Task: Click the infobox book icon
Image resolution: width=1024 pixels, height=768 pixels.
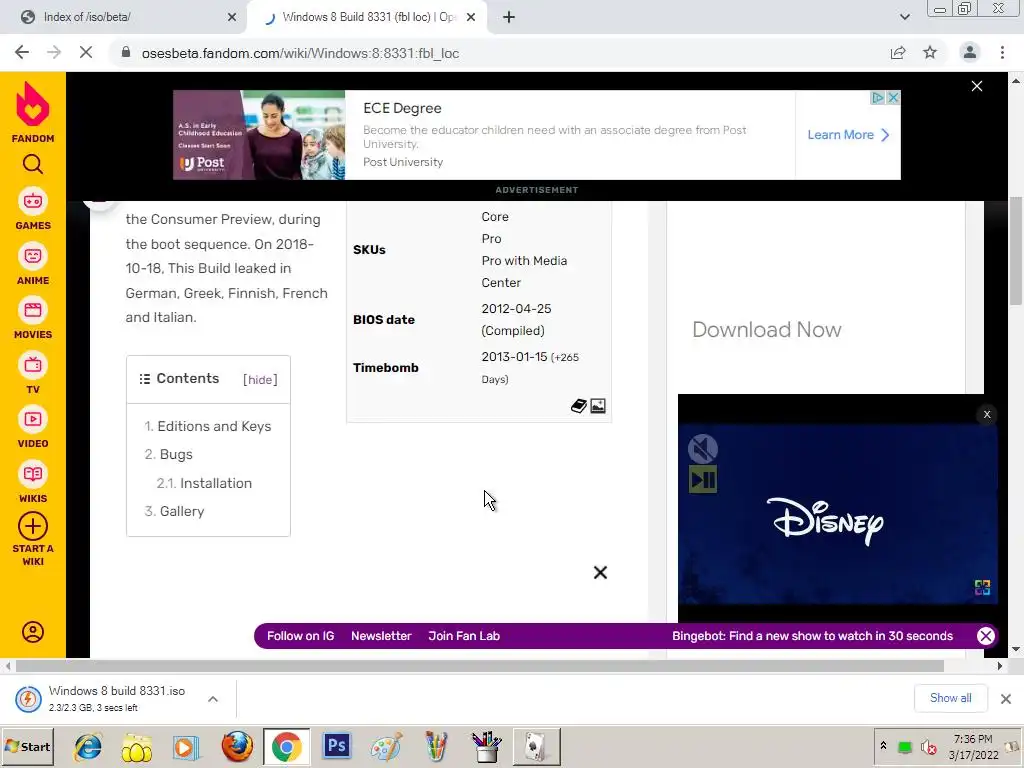Action: pos(578,406)
